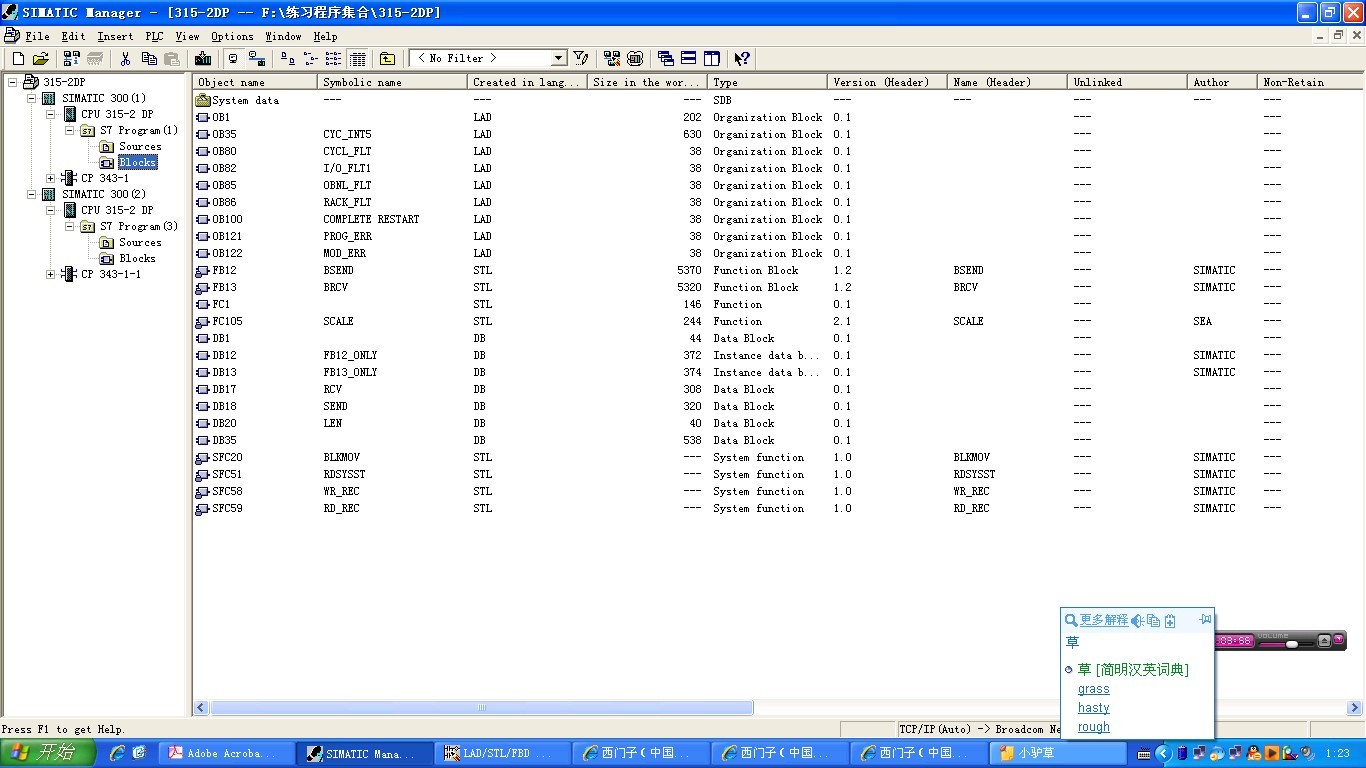Viewport: 1366px width, 768px height.
Task: Select the FC105 SCALE block icon
Action: [203, 321]
